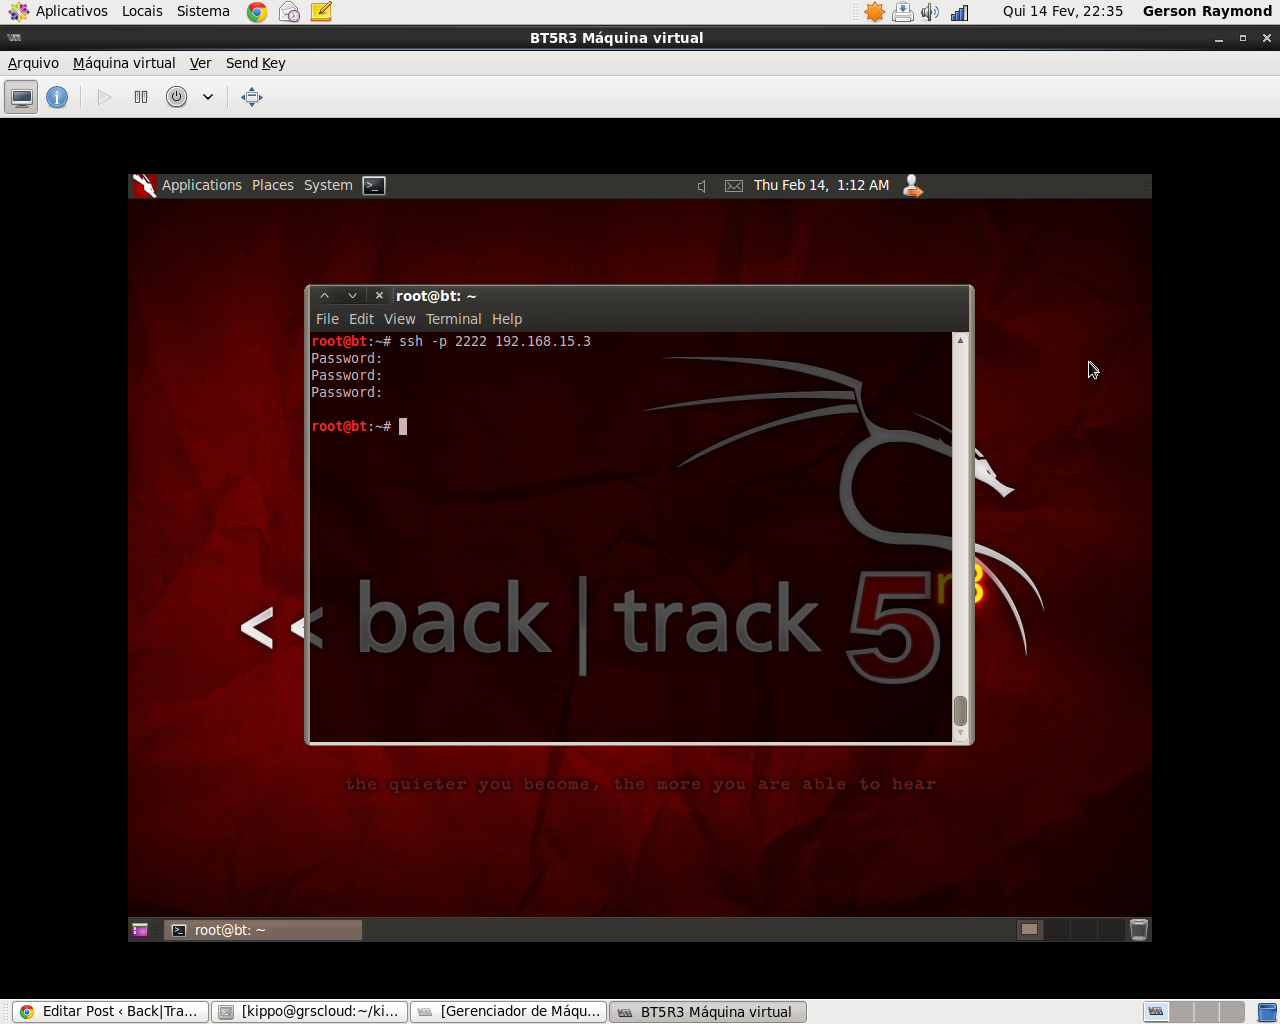Image resolution: width=1280 pixels, height=1024 pixels.
Task: Switch to kippo@grscloud terminal window
Action: tap(310, 1012)
